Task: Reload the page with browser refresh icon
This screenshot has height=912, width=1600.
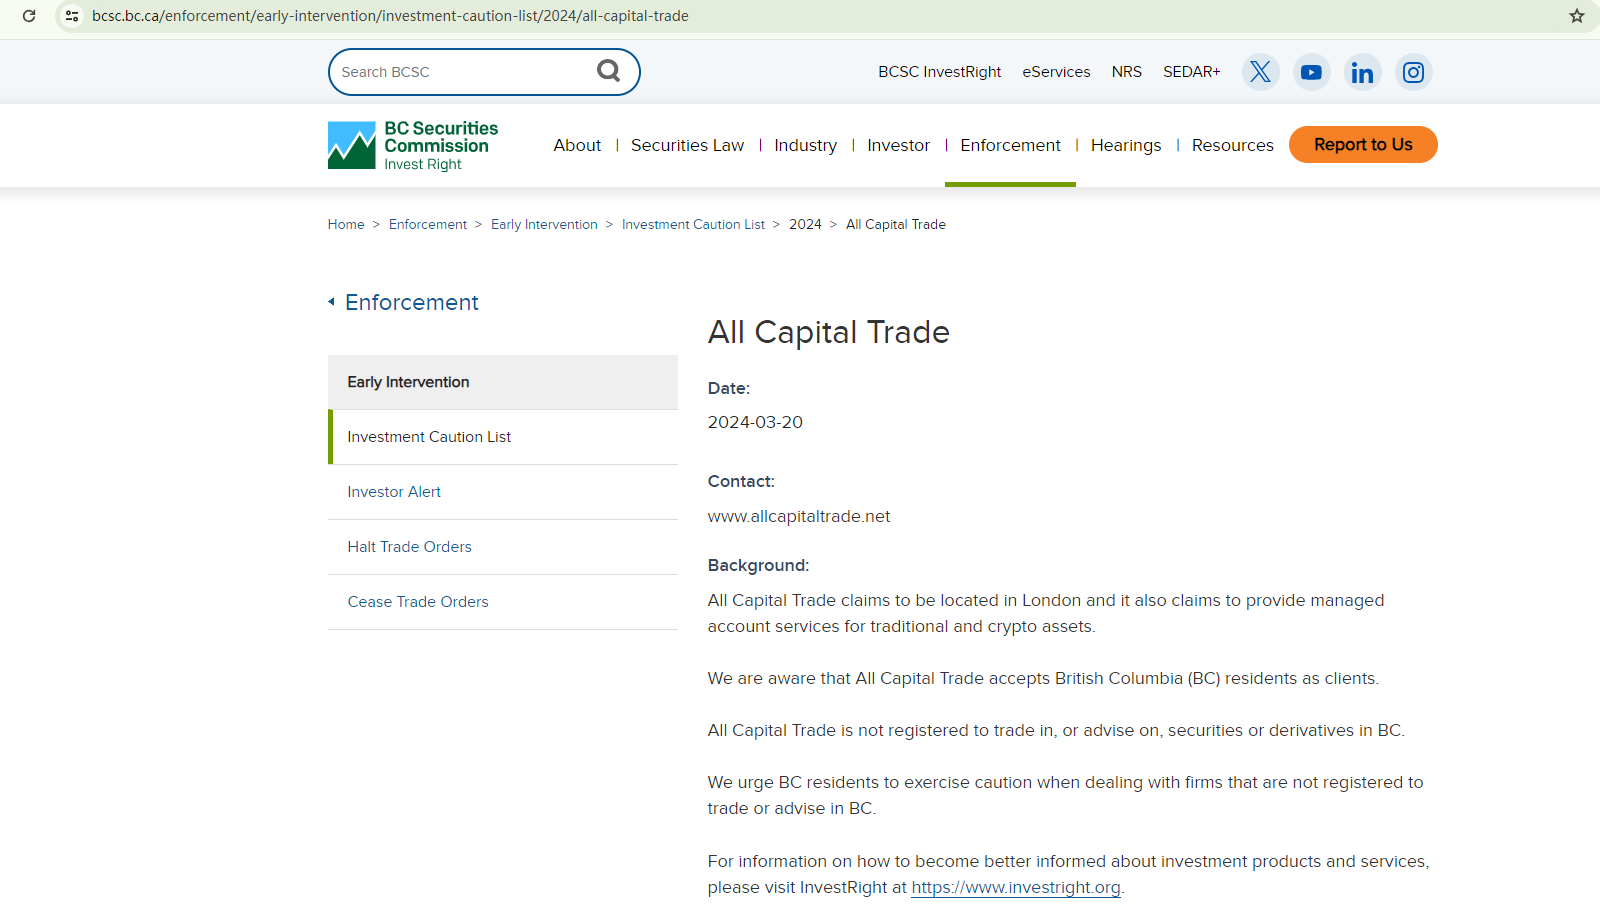Action: (29, 16)
